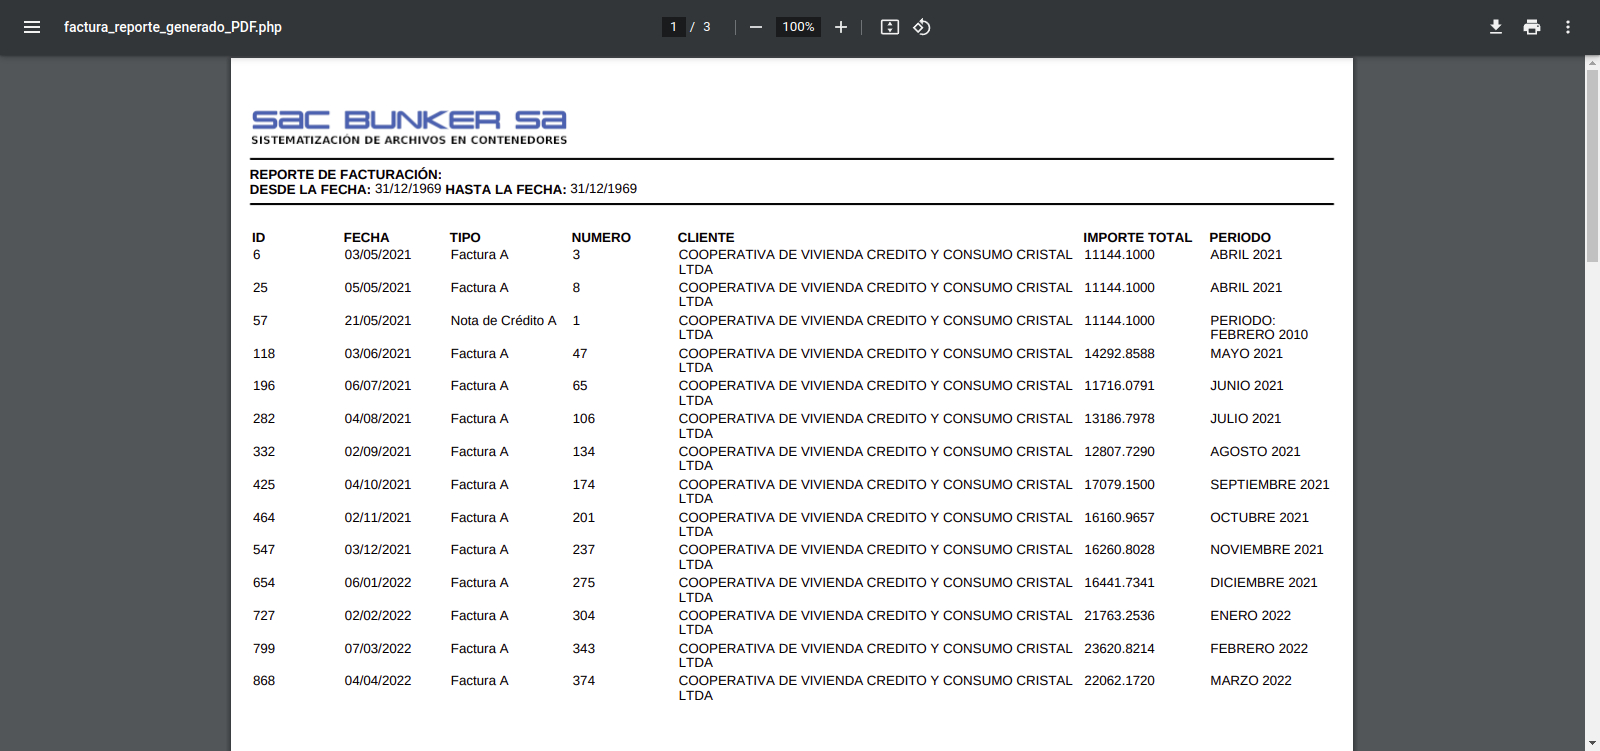Click the CLIENTE column header

click(x=706, y=238)
